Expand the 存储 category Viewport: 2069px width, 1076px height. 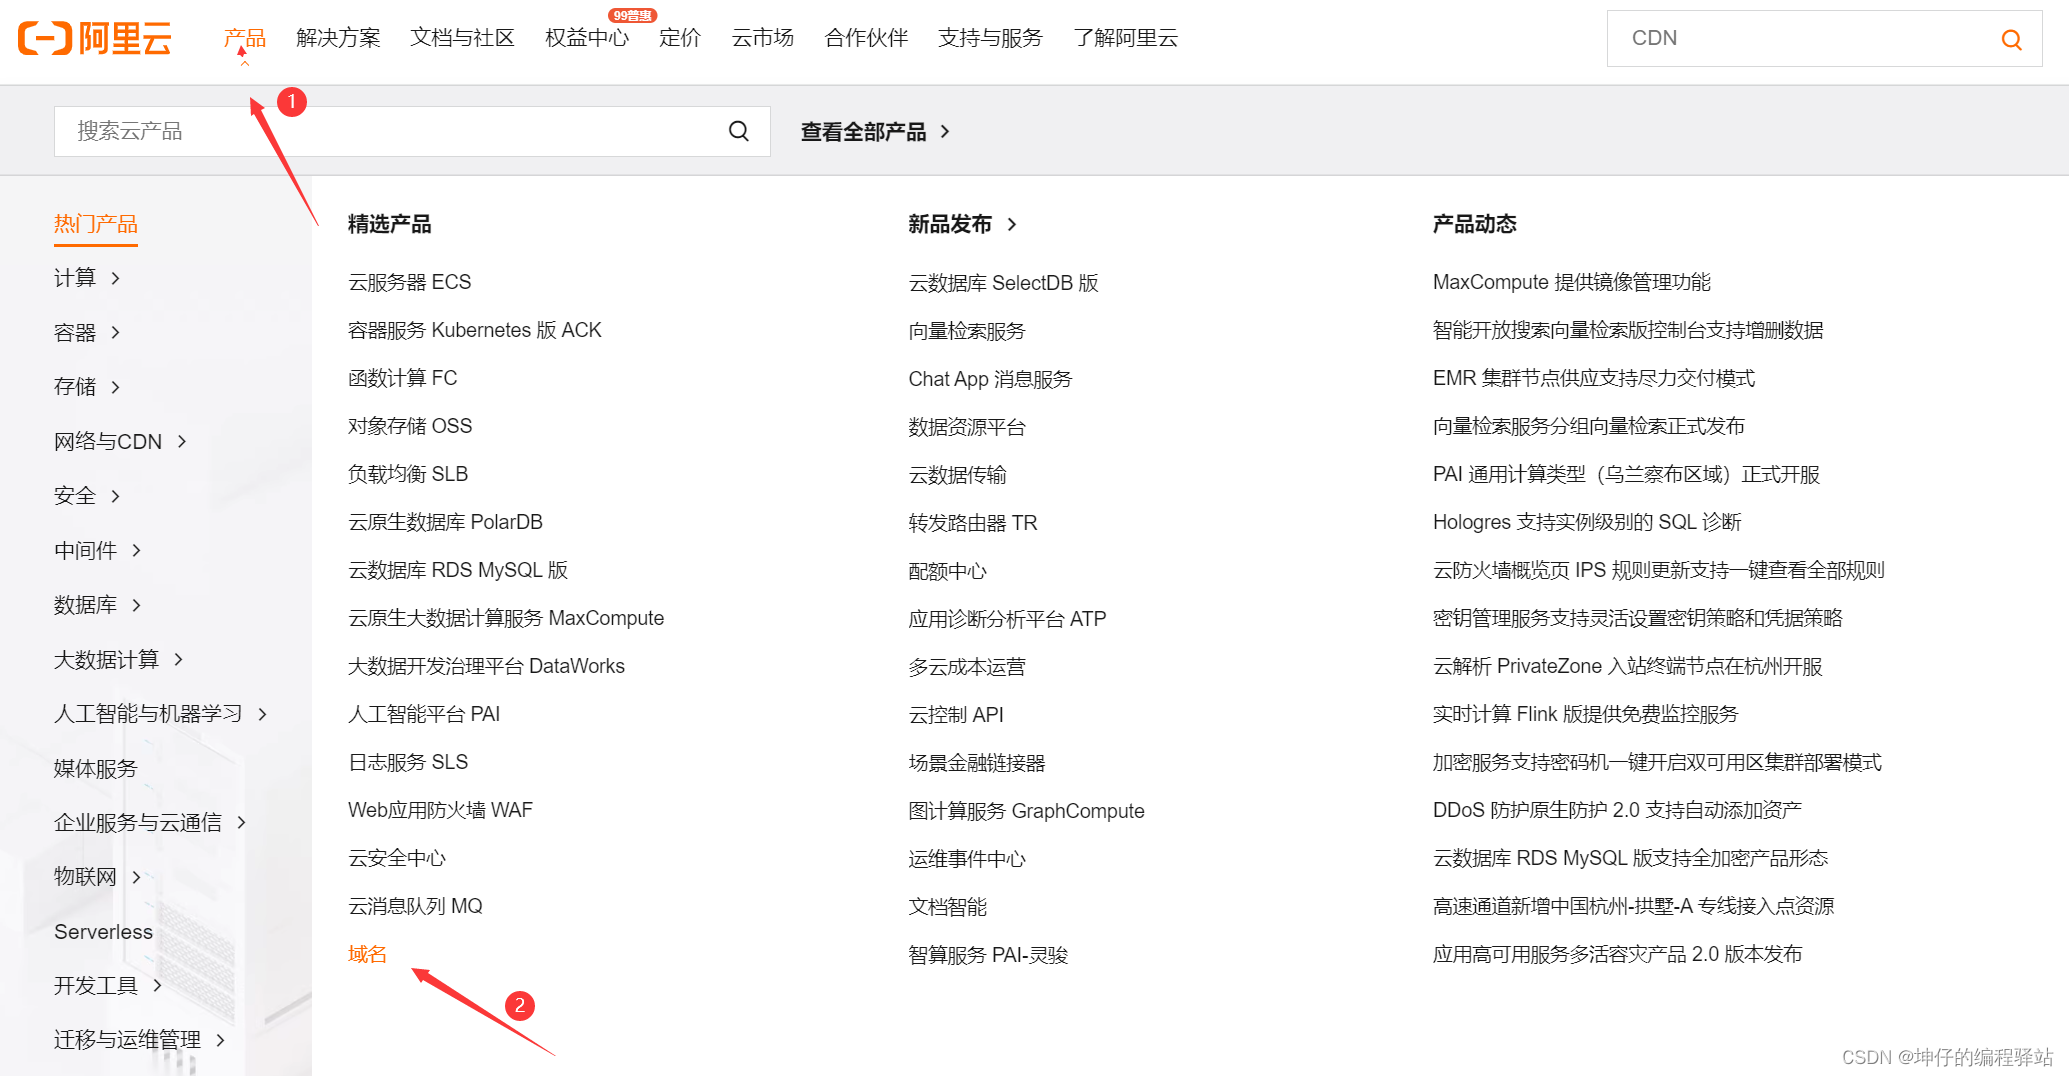pyautogui.click(x=87, y=387)
